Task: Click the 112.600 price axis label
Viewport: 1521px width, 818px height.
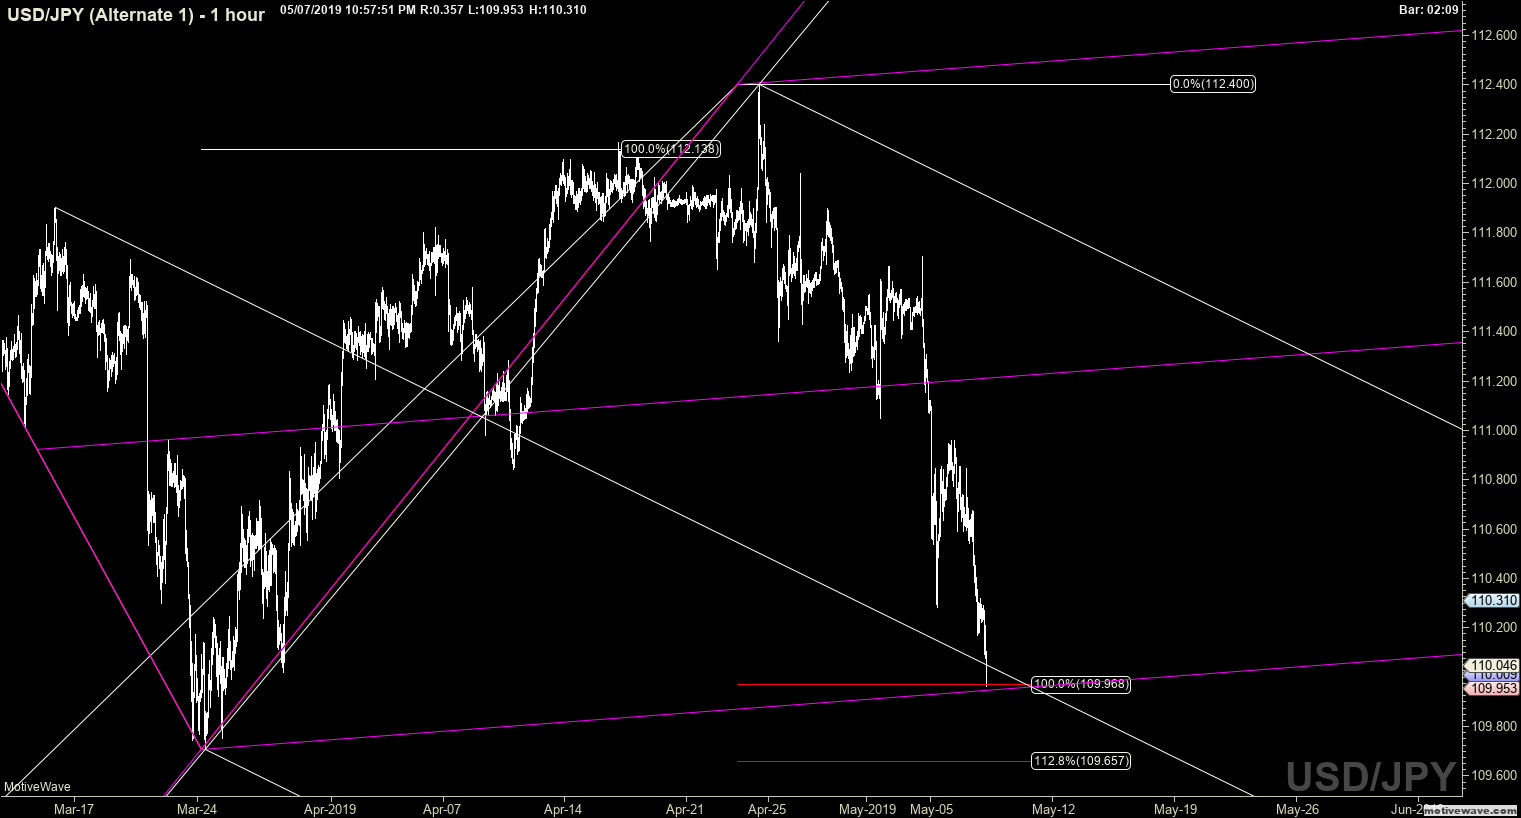Action: click(x=1494, y=35)
